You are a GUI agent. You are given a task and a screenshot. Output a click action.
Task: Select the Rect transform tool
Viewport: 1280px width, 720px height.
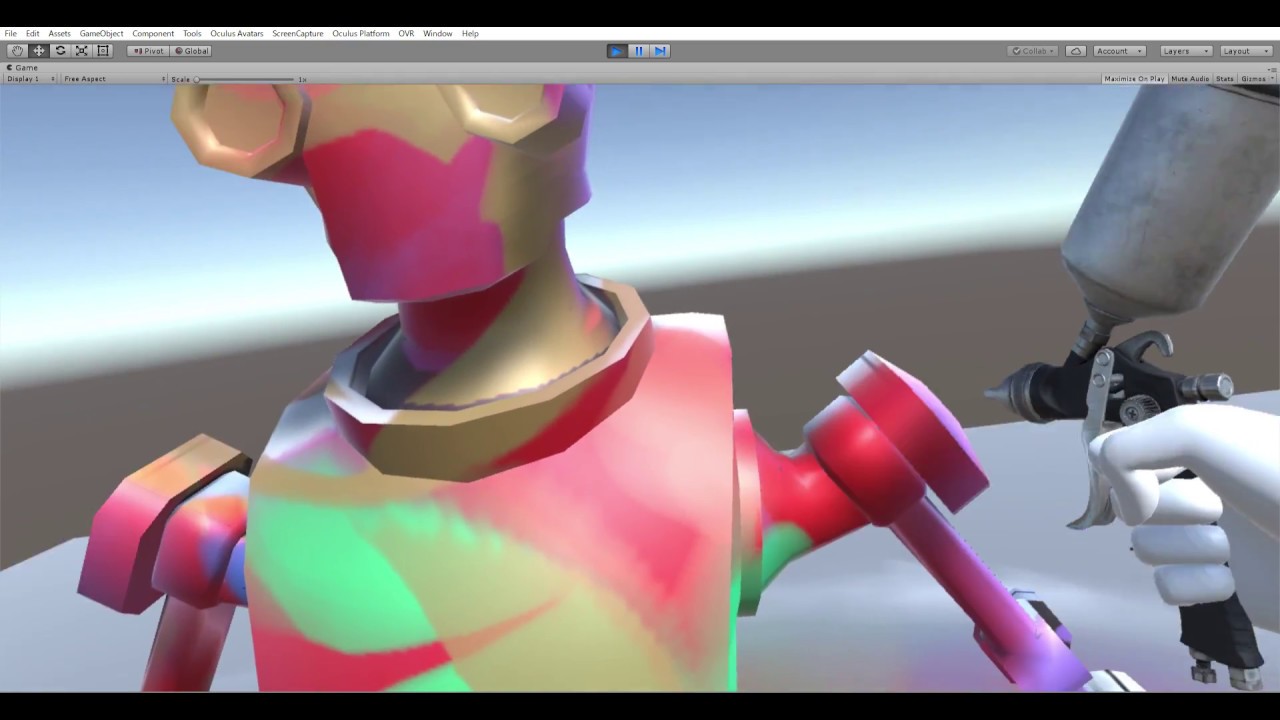click(103, 51)
